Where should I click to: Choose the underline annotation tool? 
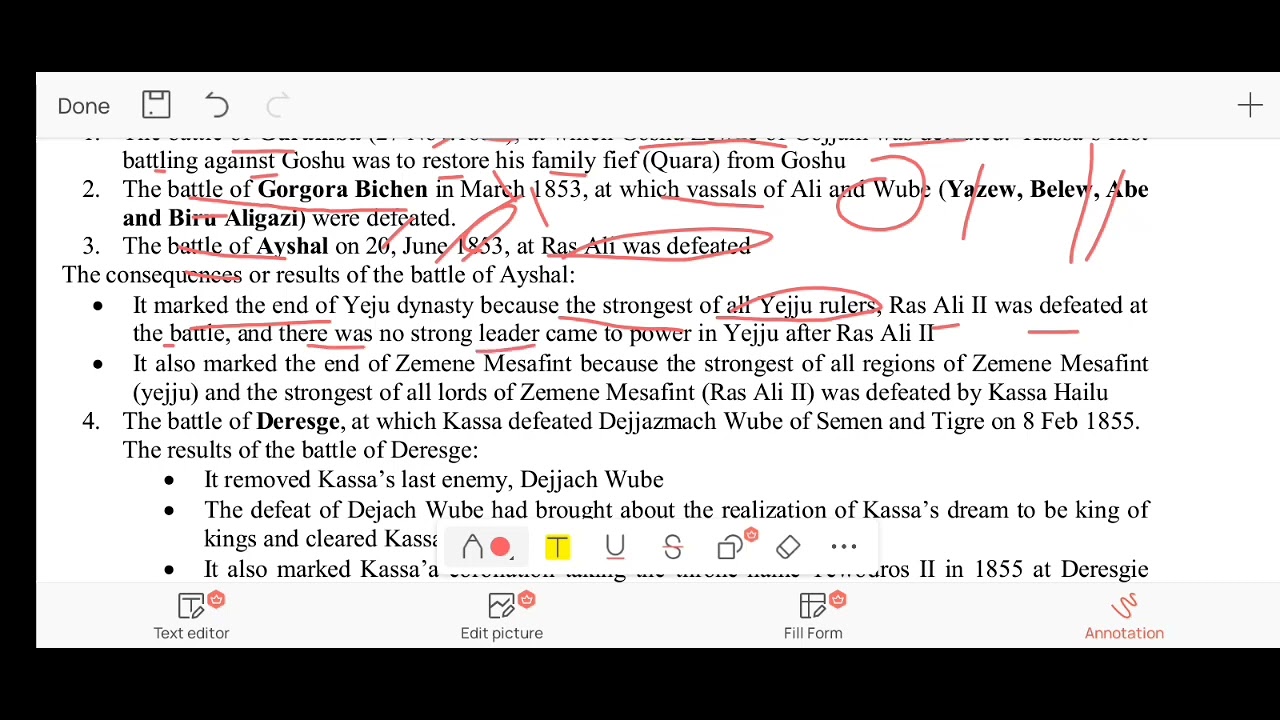coord(615,547)
